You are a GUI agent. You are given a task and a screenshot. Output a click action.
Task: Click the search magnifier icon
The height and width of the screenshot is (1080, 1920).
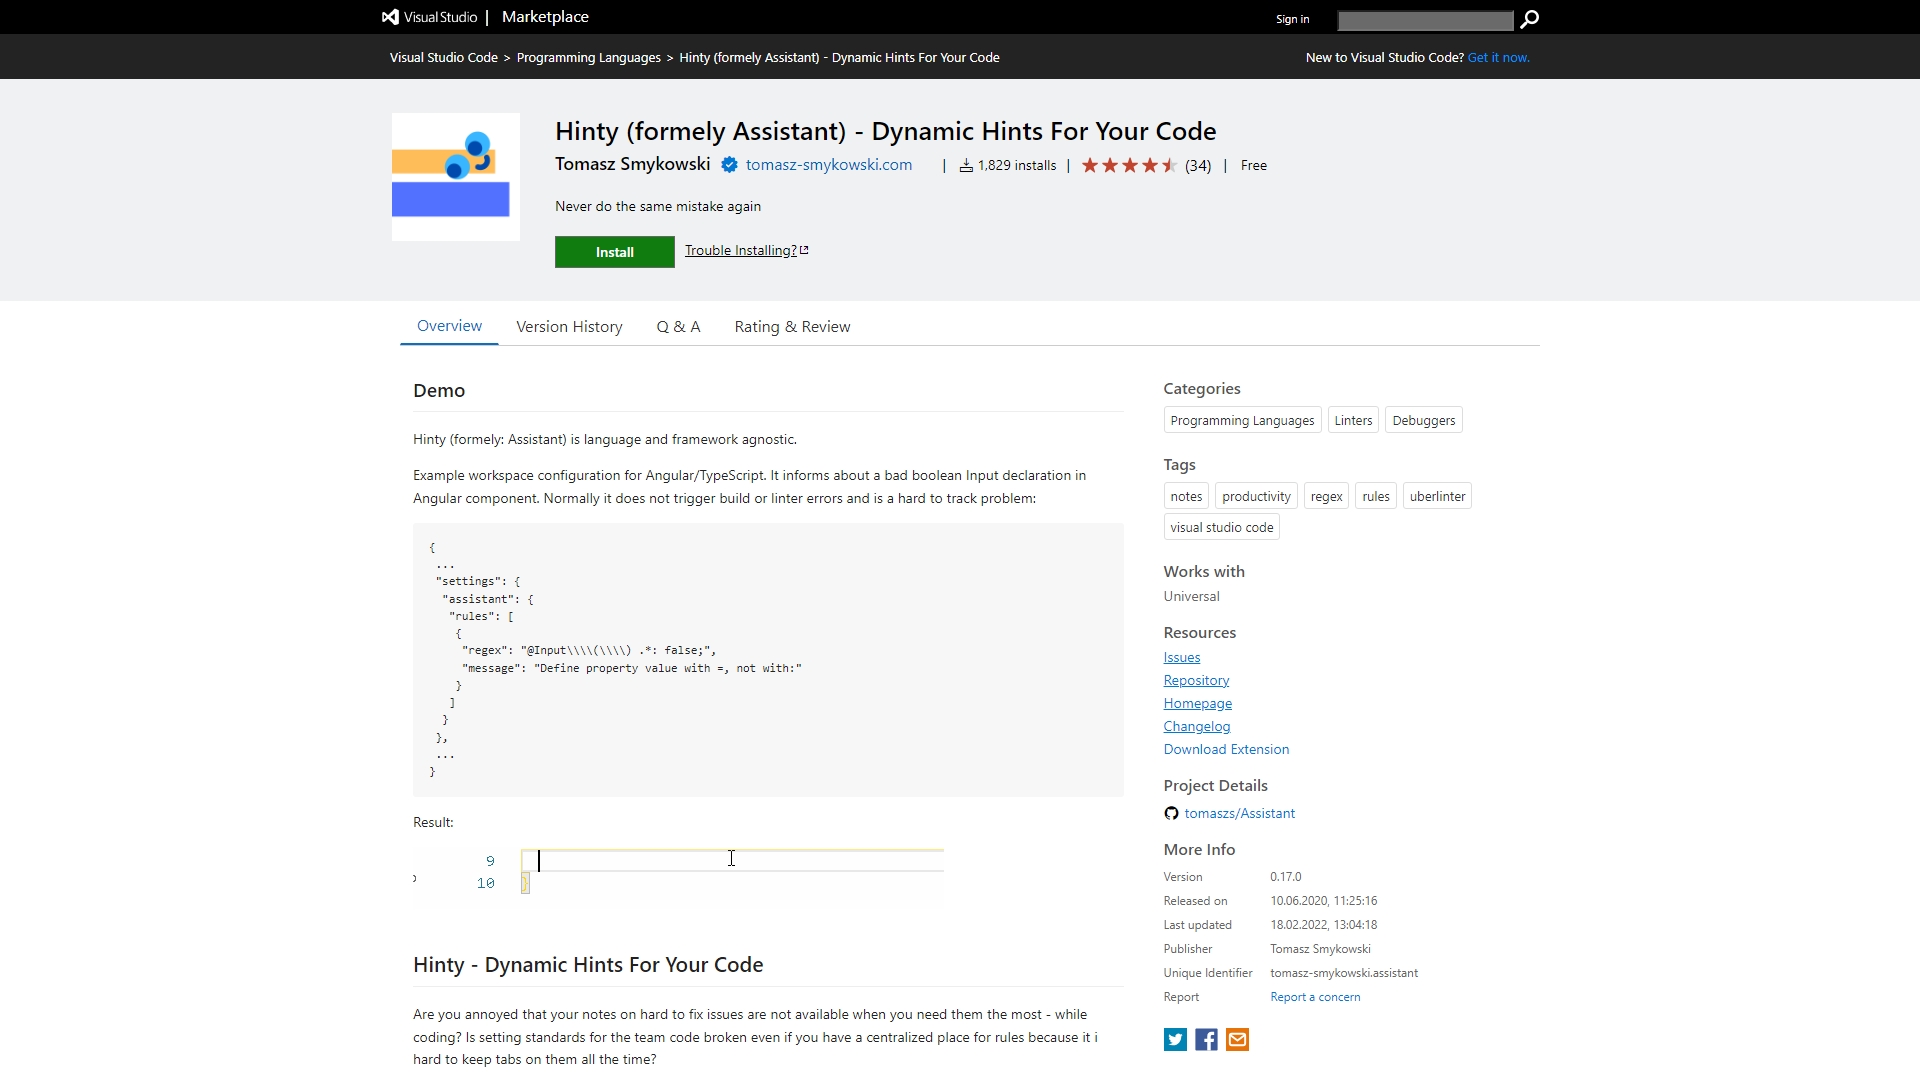click(x=1529, y=19)
